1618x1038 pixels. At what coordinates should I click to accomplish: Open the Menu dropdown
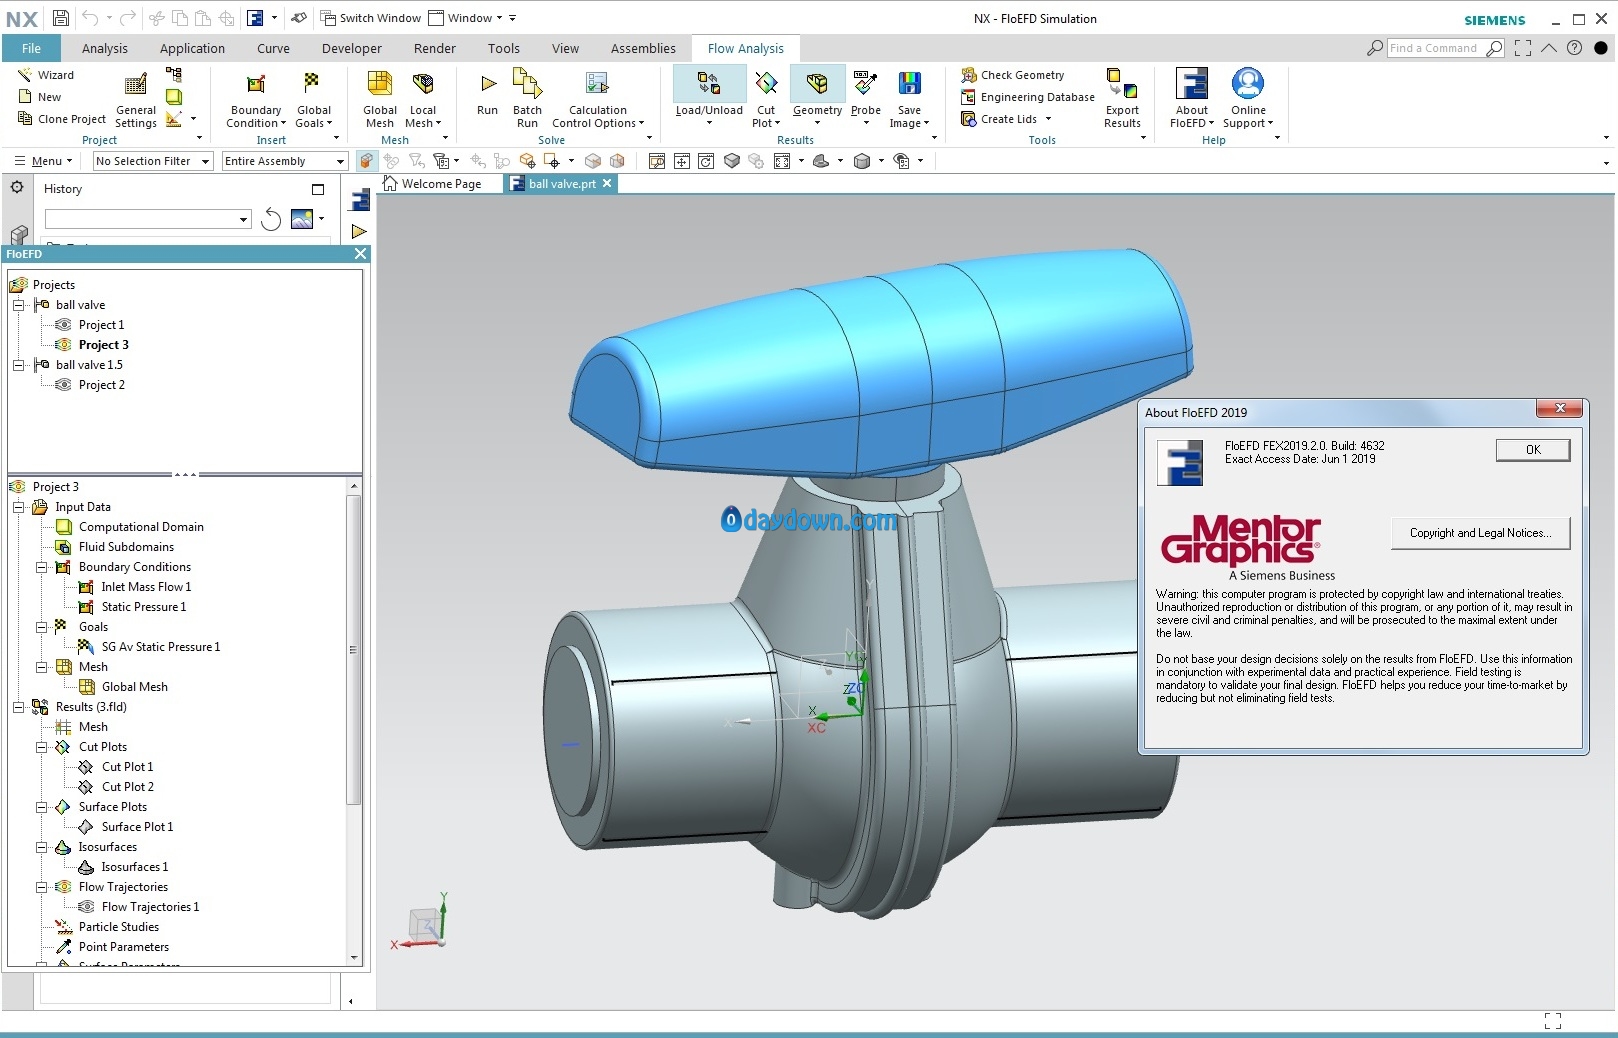43,161
